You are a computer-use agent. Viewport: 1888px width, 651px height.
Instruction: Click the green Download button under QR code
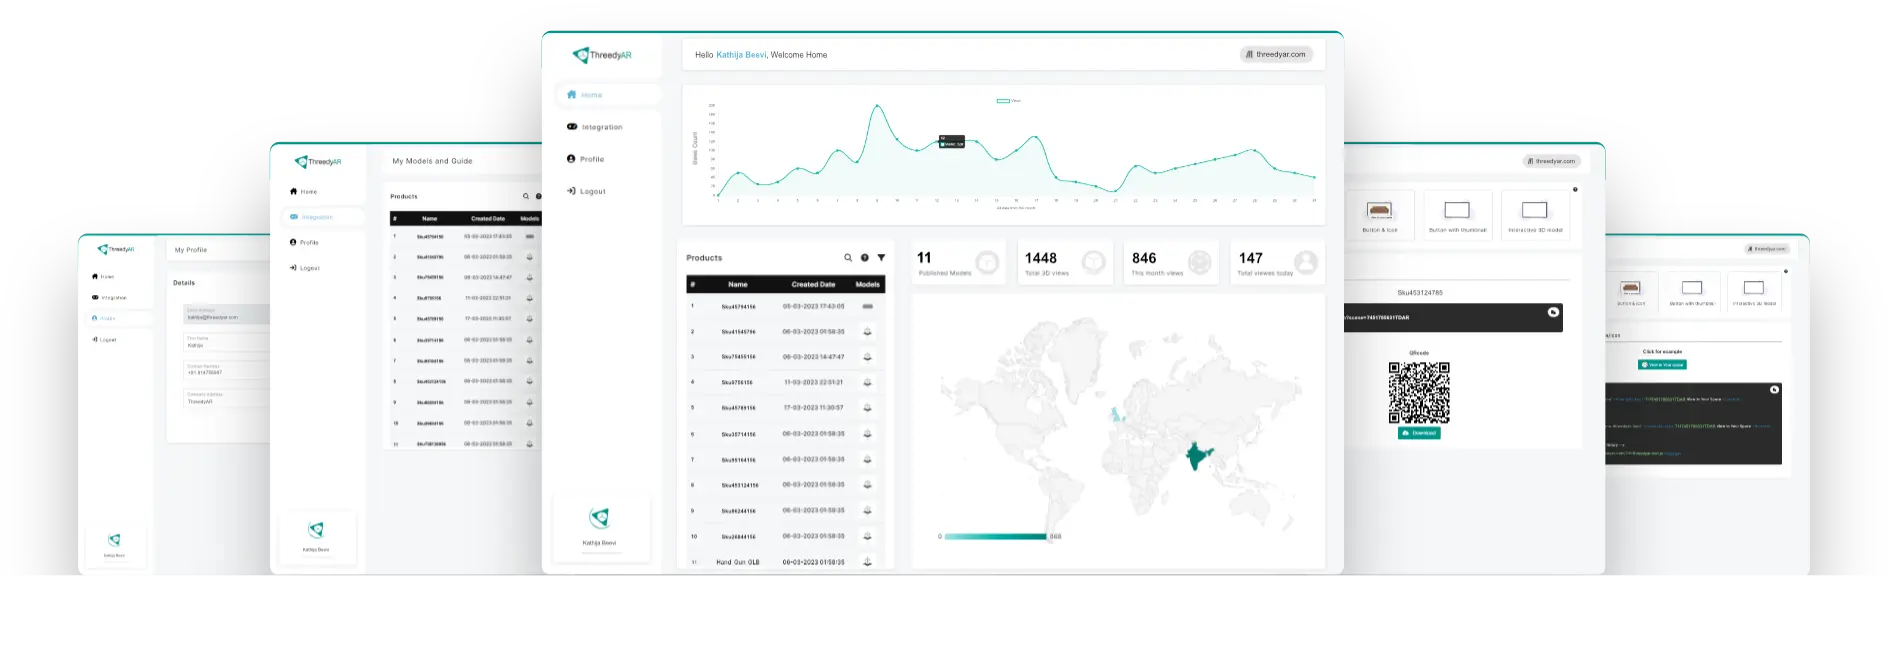click(1419, 433)
